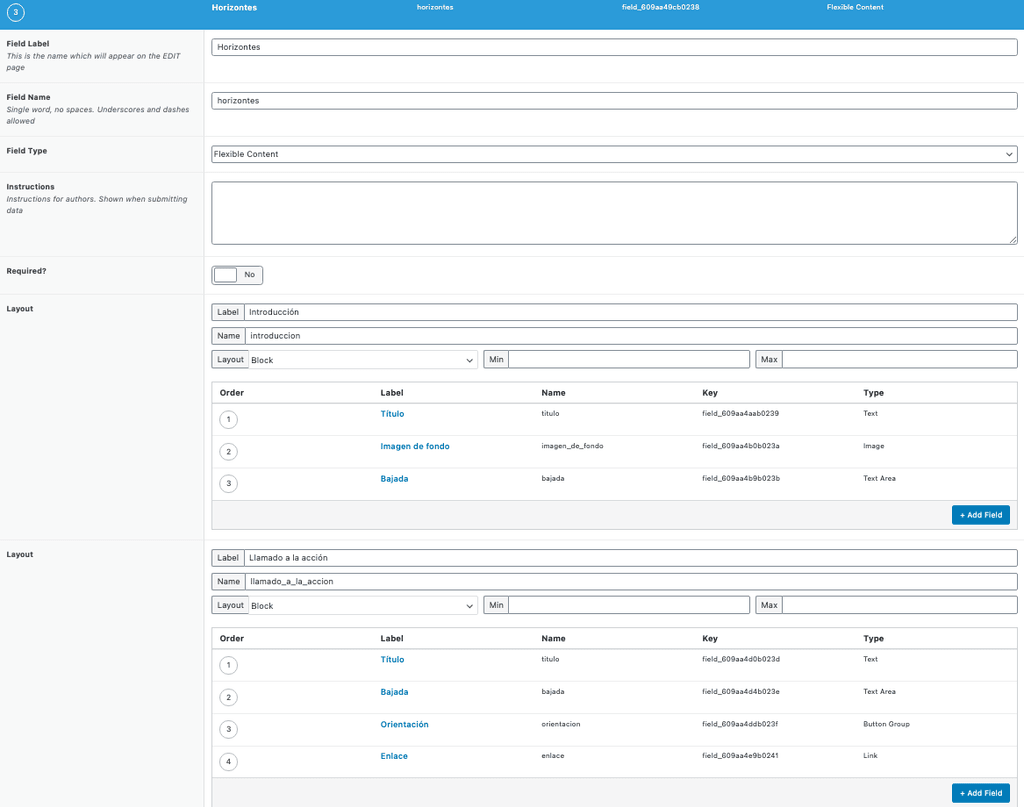Click inside the empty Instructions text area
Image resolution: width=1024 pixels, height=807 pixels.
pos(612,212)
